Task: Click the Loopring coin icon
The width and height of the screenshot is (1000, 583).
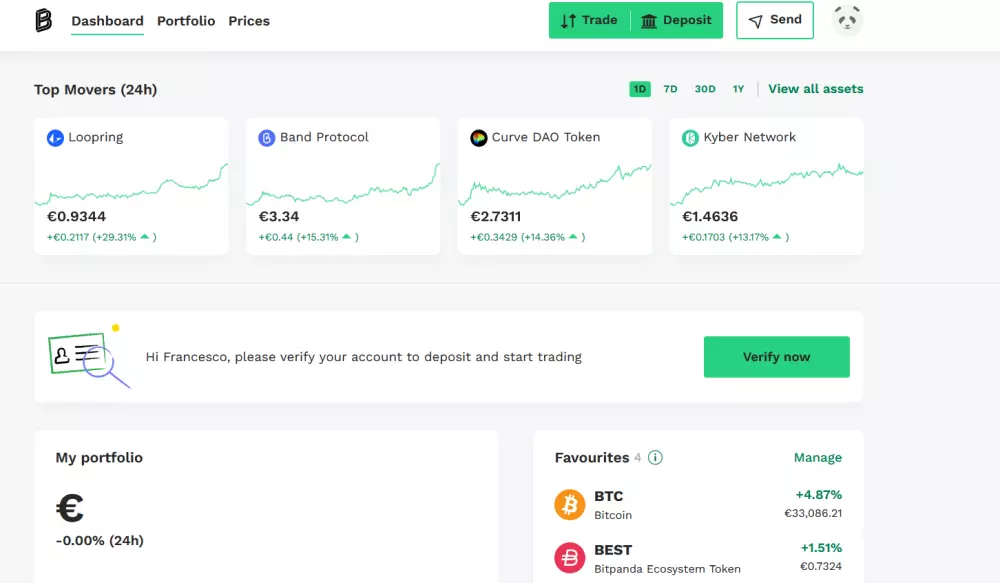Action: point(55,138)
